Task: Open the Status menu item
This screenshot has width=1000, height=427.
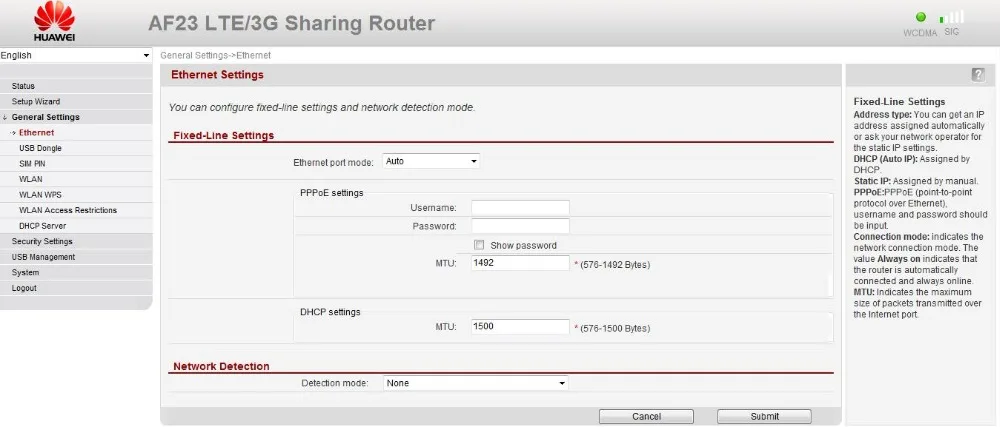Action: click(x=23, y=86)
